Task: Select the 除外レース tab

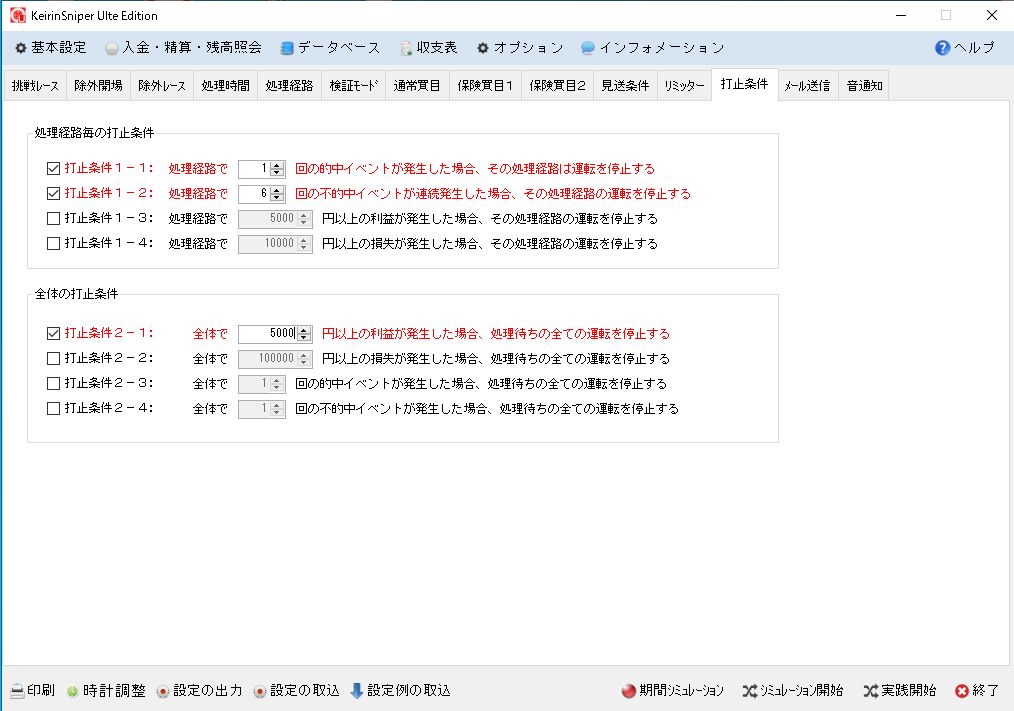Action: 162,85
